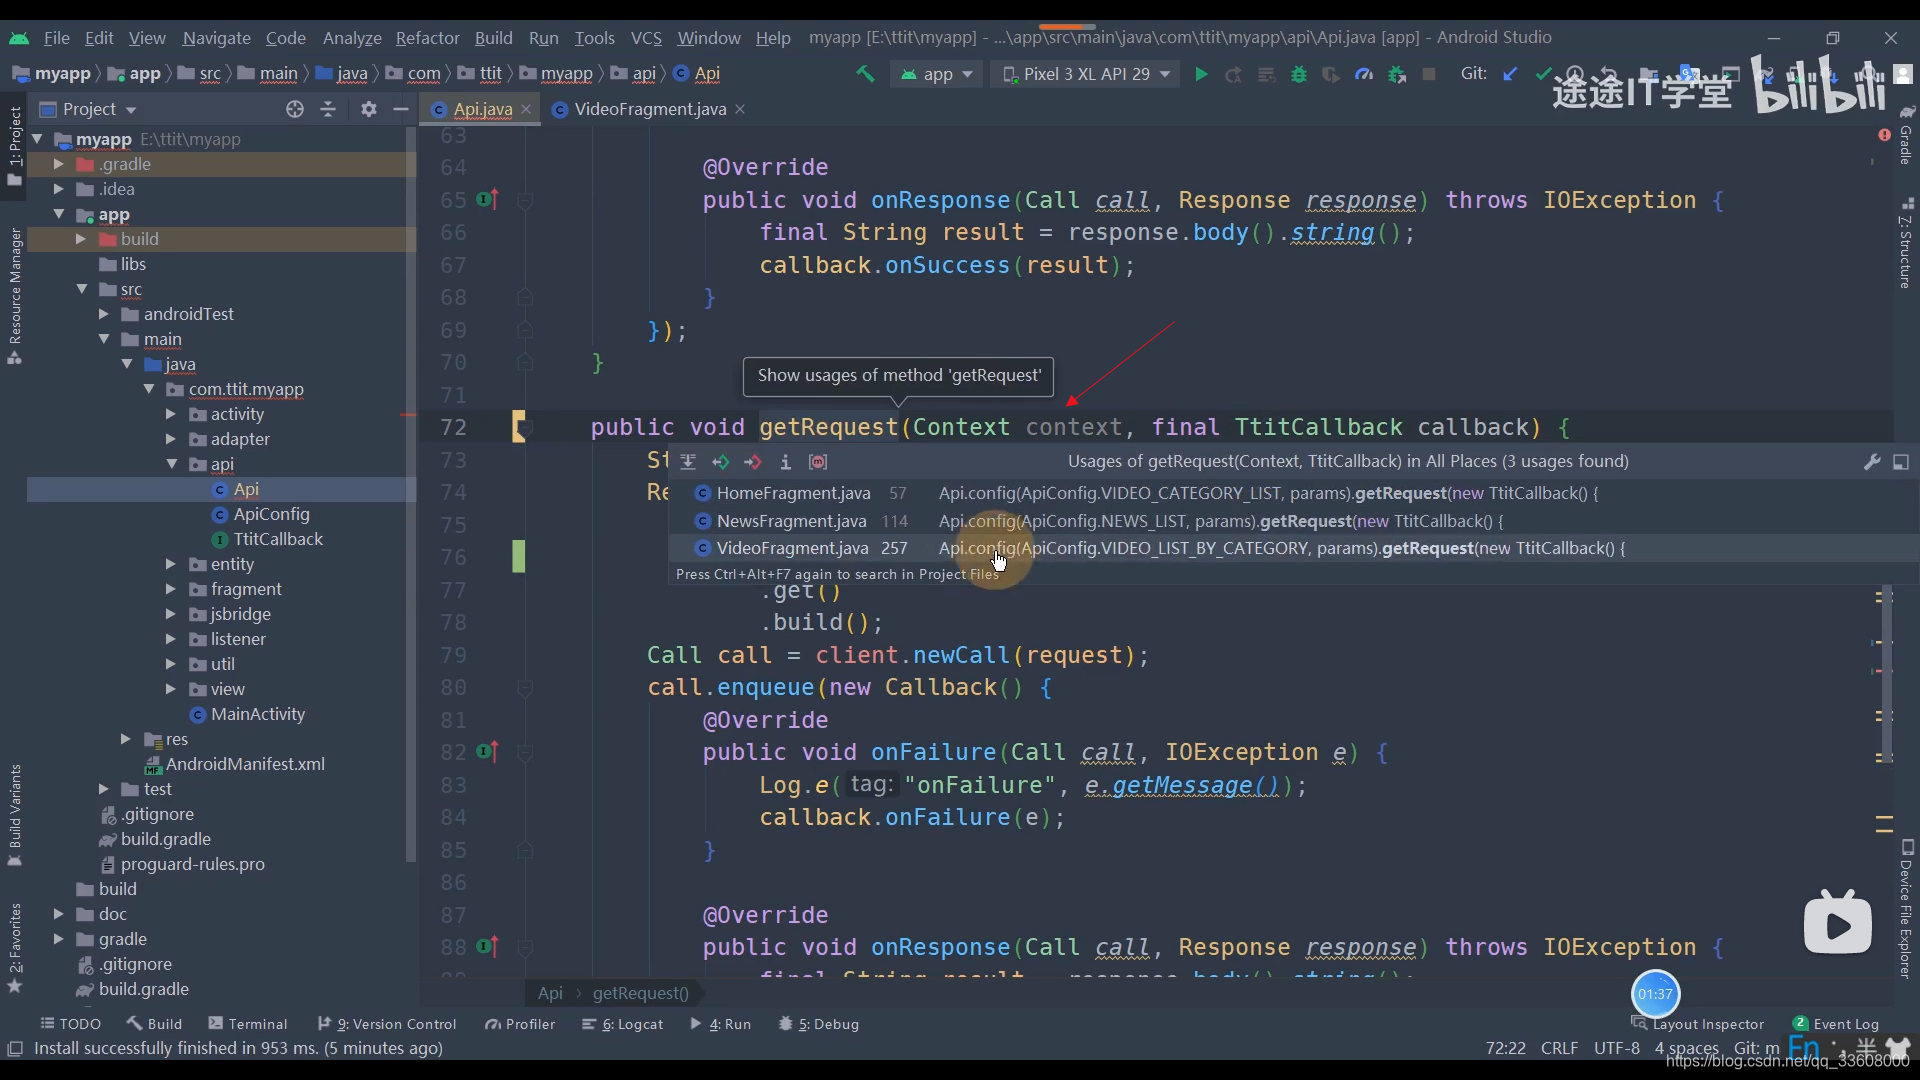Expand the .gradle folder

tap(58, 164)
